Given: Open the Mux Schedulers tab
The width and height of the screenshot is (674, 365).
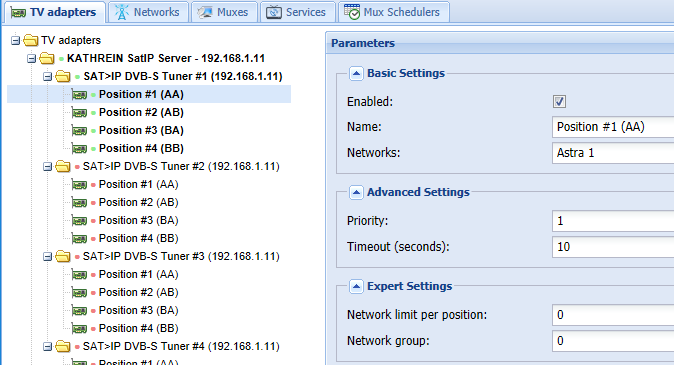Looking at the screenshot, I should pos(394,12).
